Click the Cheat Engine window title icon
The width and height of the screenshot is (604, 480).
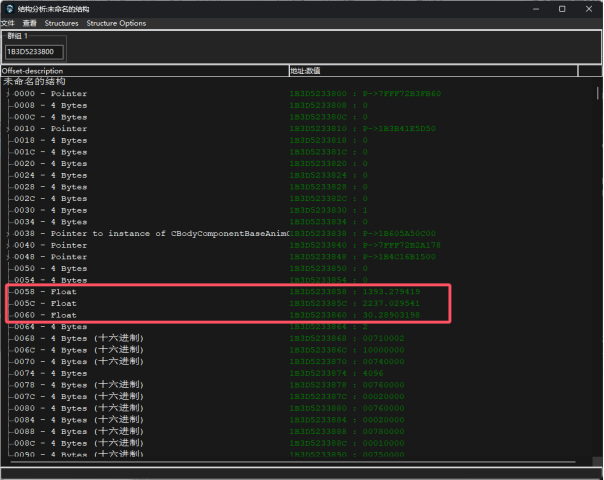tap(8, 8)
